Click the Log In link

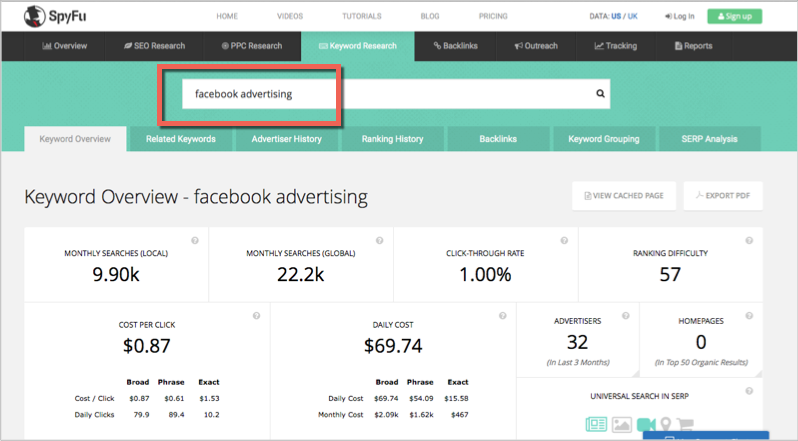point(679,16)
